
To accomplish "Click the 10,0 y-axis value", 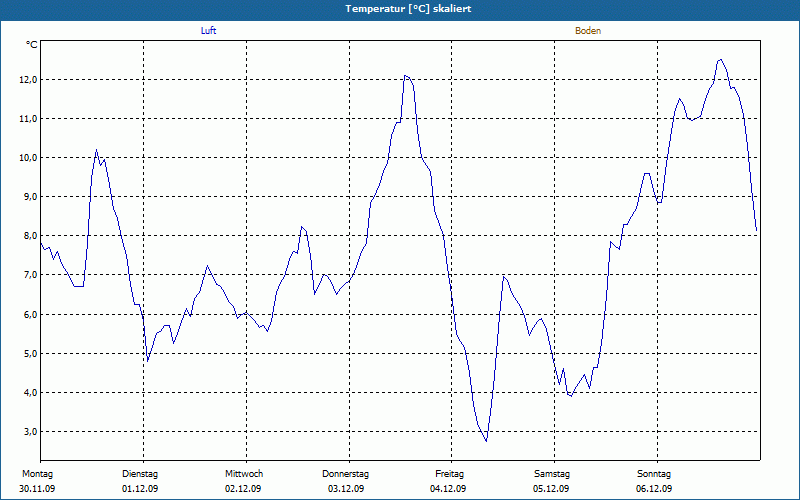I will (x=28, y=158).
